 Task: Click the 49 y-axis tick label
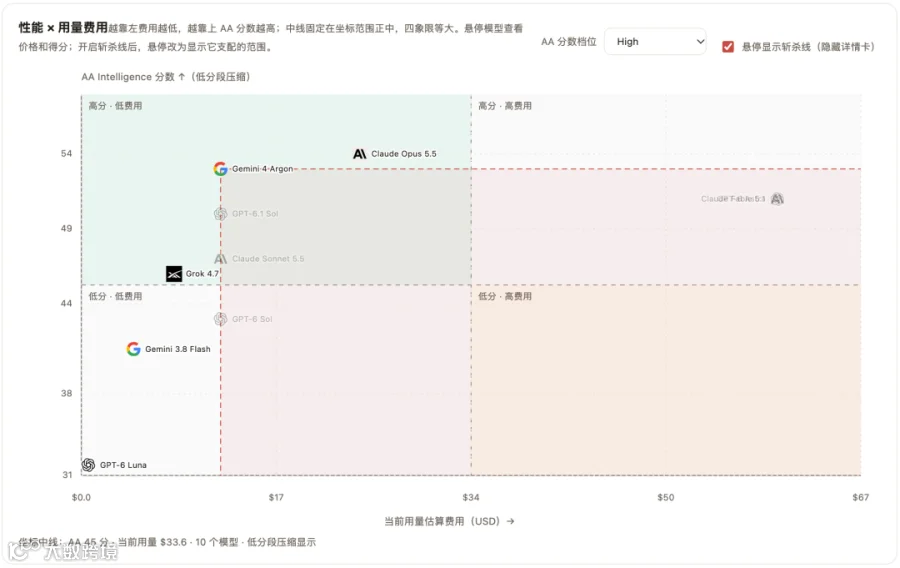pos(67,228)
